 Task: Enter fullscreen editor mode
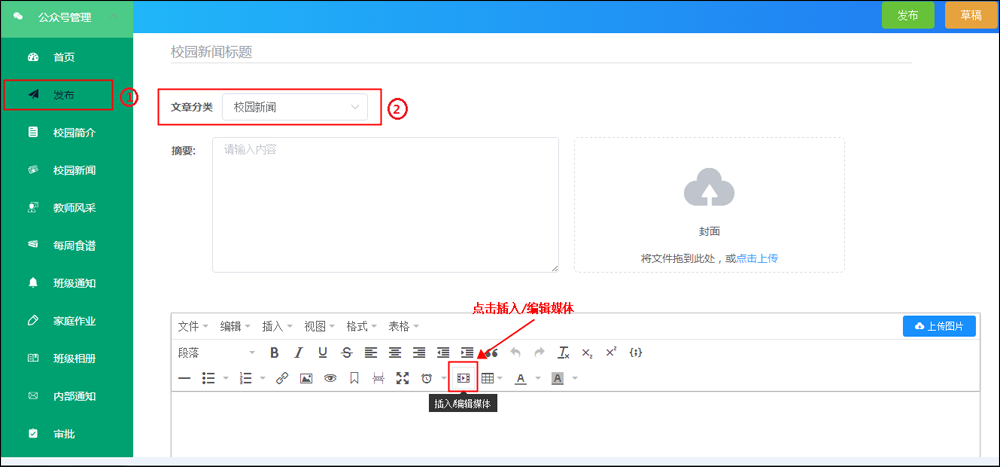pos(402,379)
